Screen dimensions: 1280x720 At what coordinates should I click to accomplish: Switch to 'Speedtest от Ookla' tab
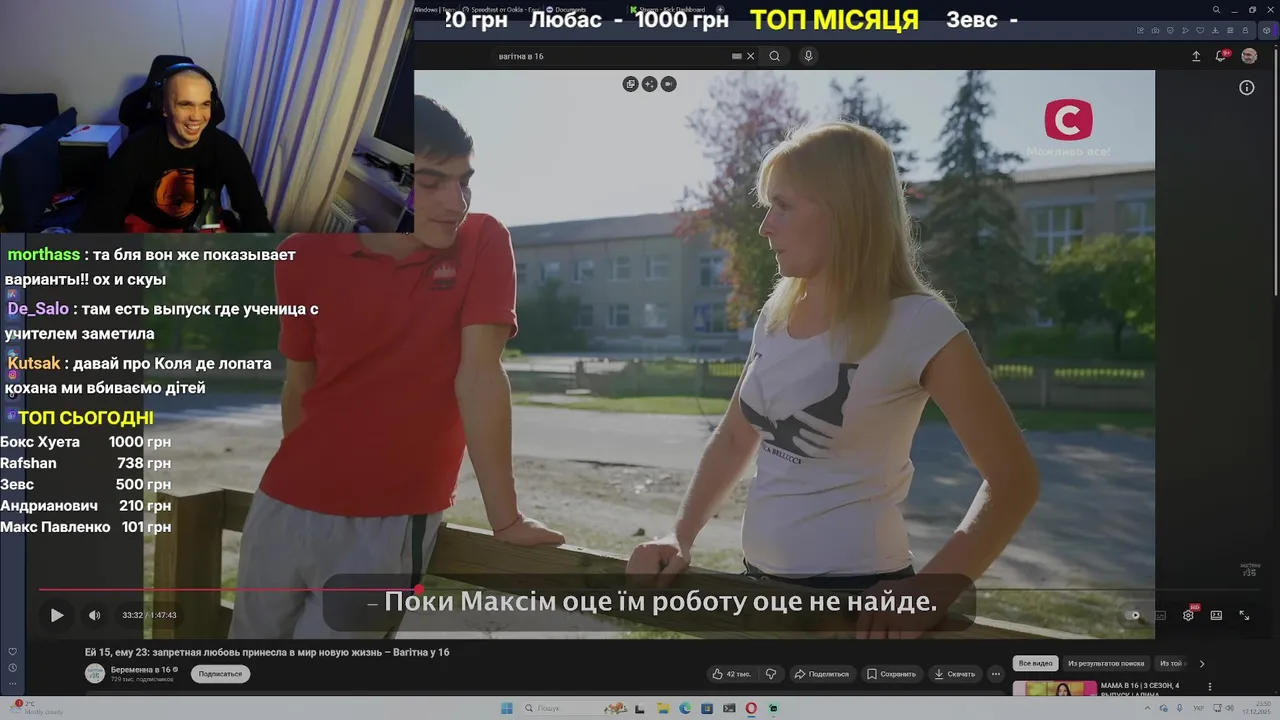(500, 10)
